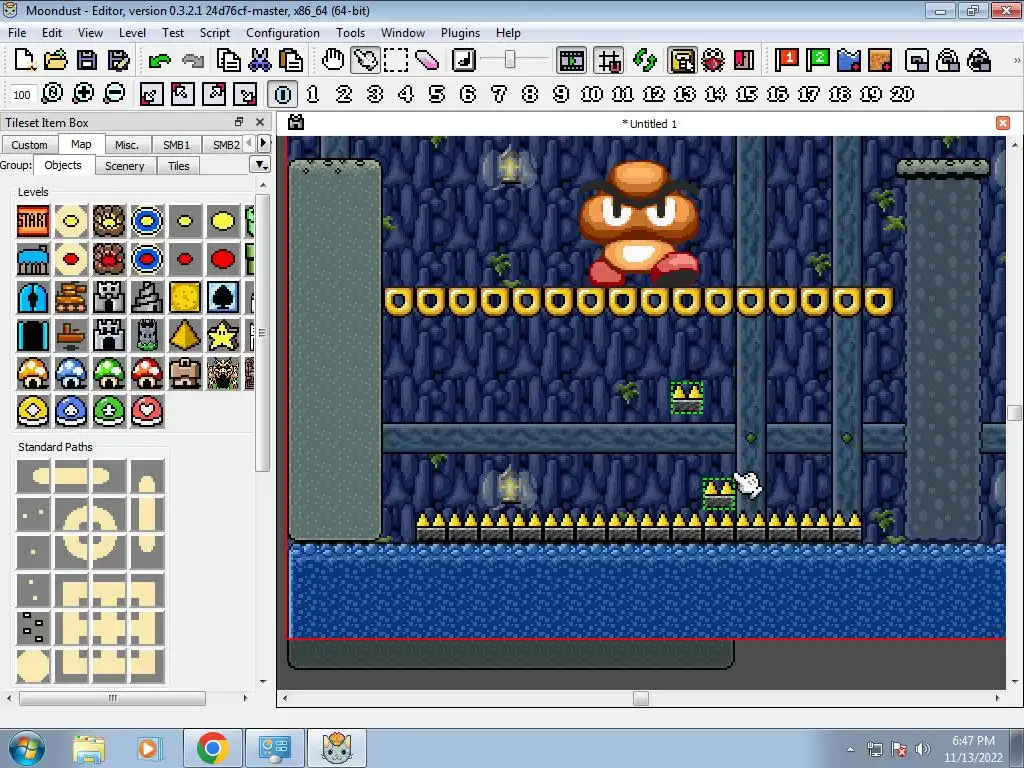Select the Scenery group tab
Image resolution: width=1024 pixels, height=768 pixels.
[x=125, y=166]
